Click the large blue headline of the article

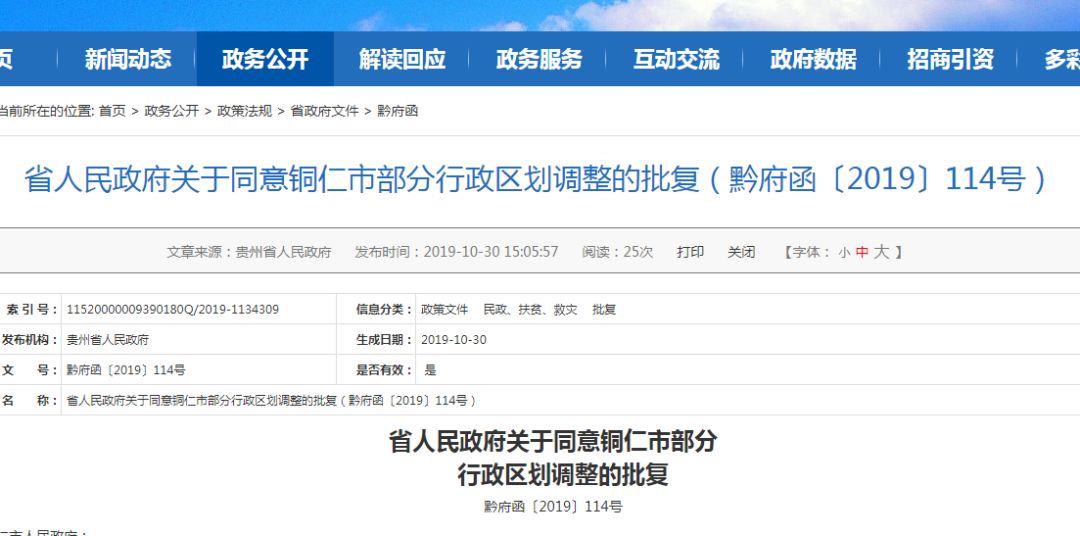coord(536,180)
